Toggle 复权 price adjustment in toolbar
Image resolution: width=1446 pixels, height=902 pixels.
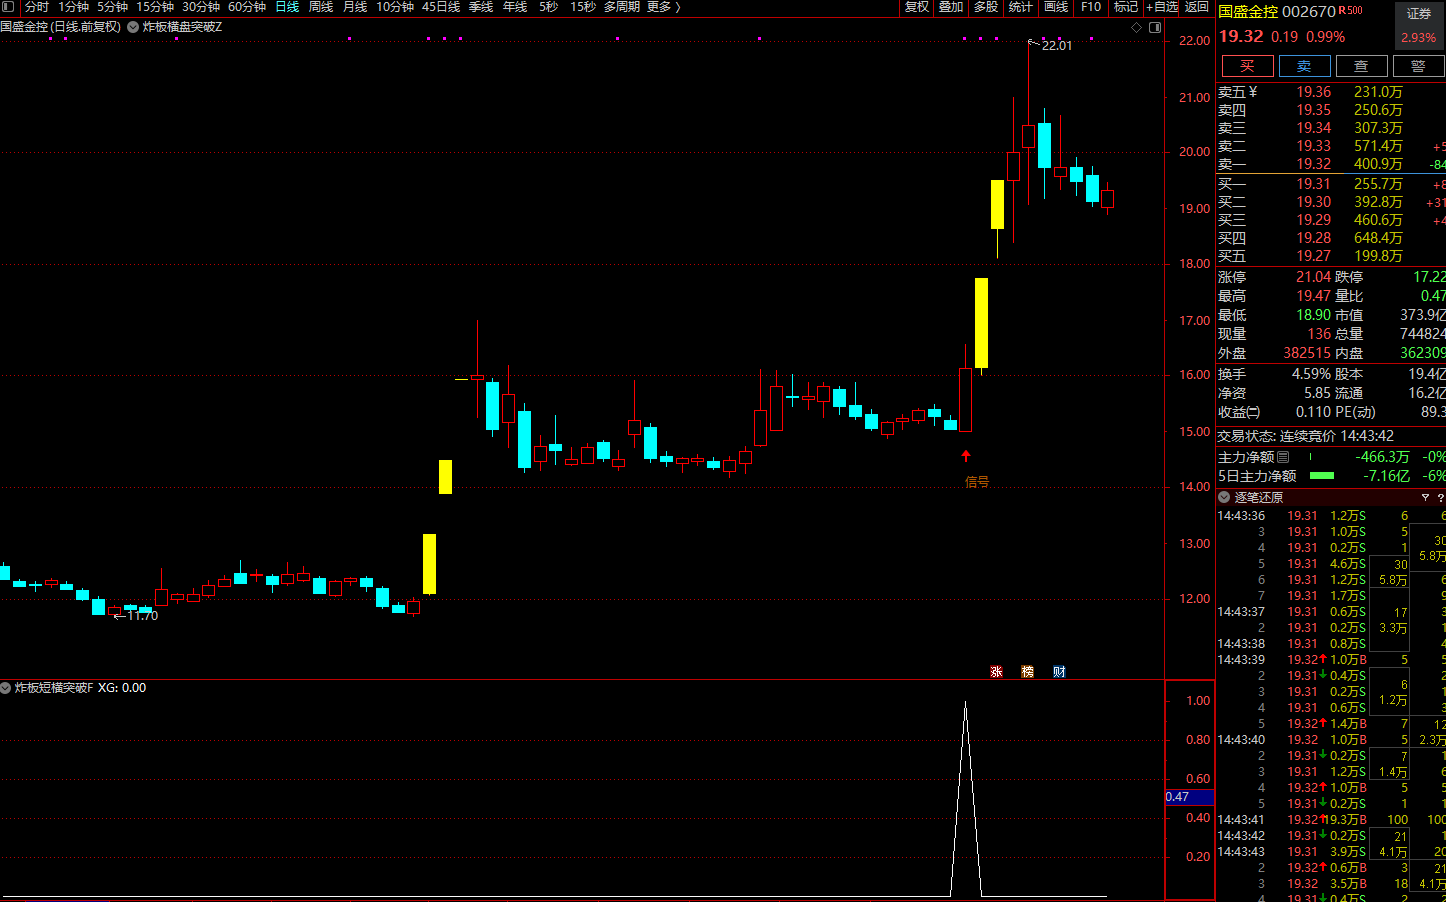point(917,7)
